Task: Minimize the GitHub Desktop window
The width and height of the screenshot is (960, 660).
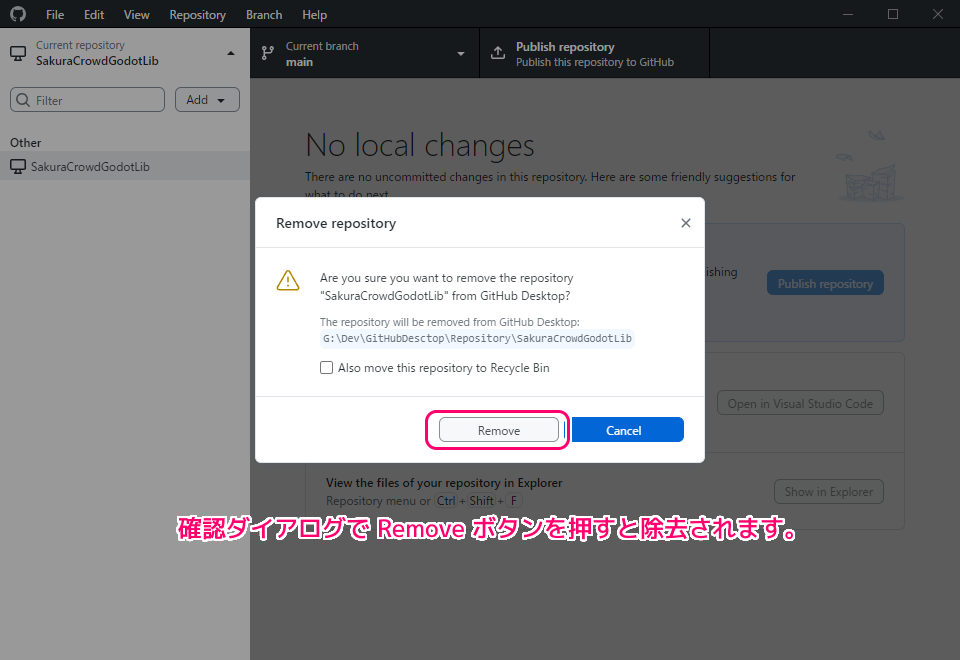Action: (x=848, y=14)
